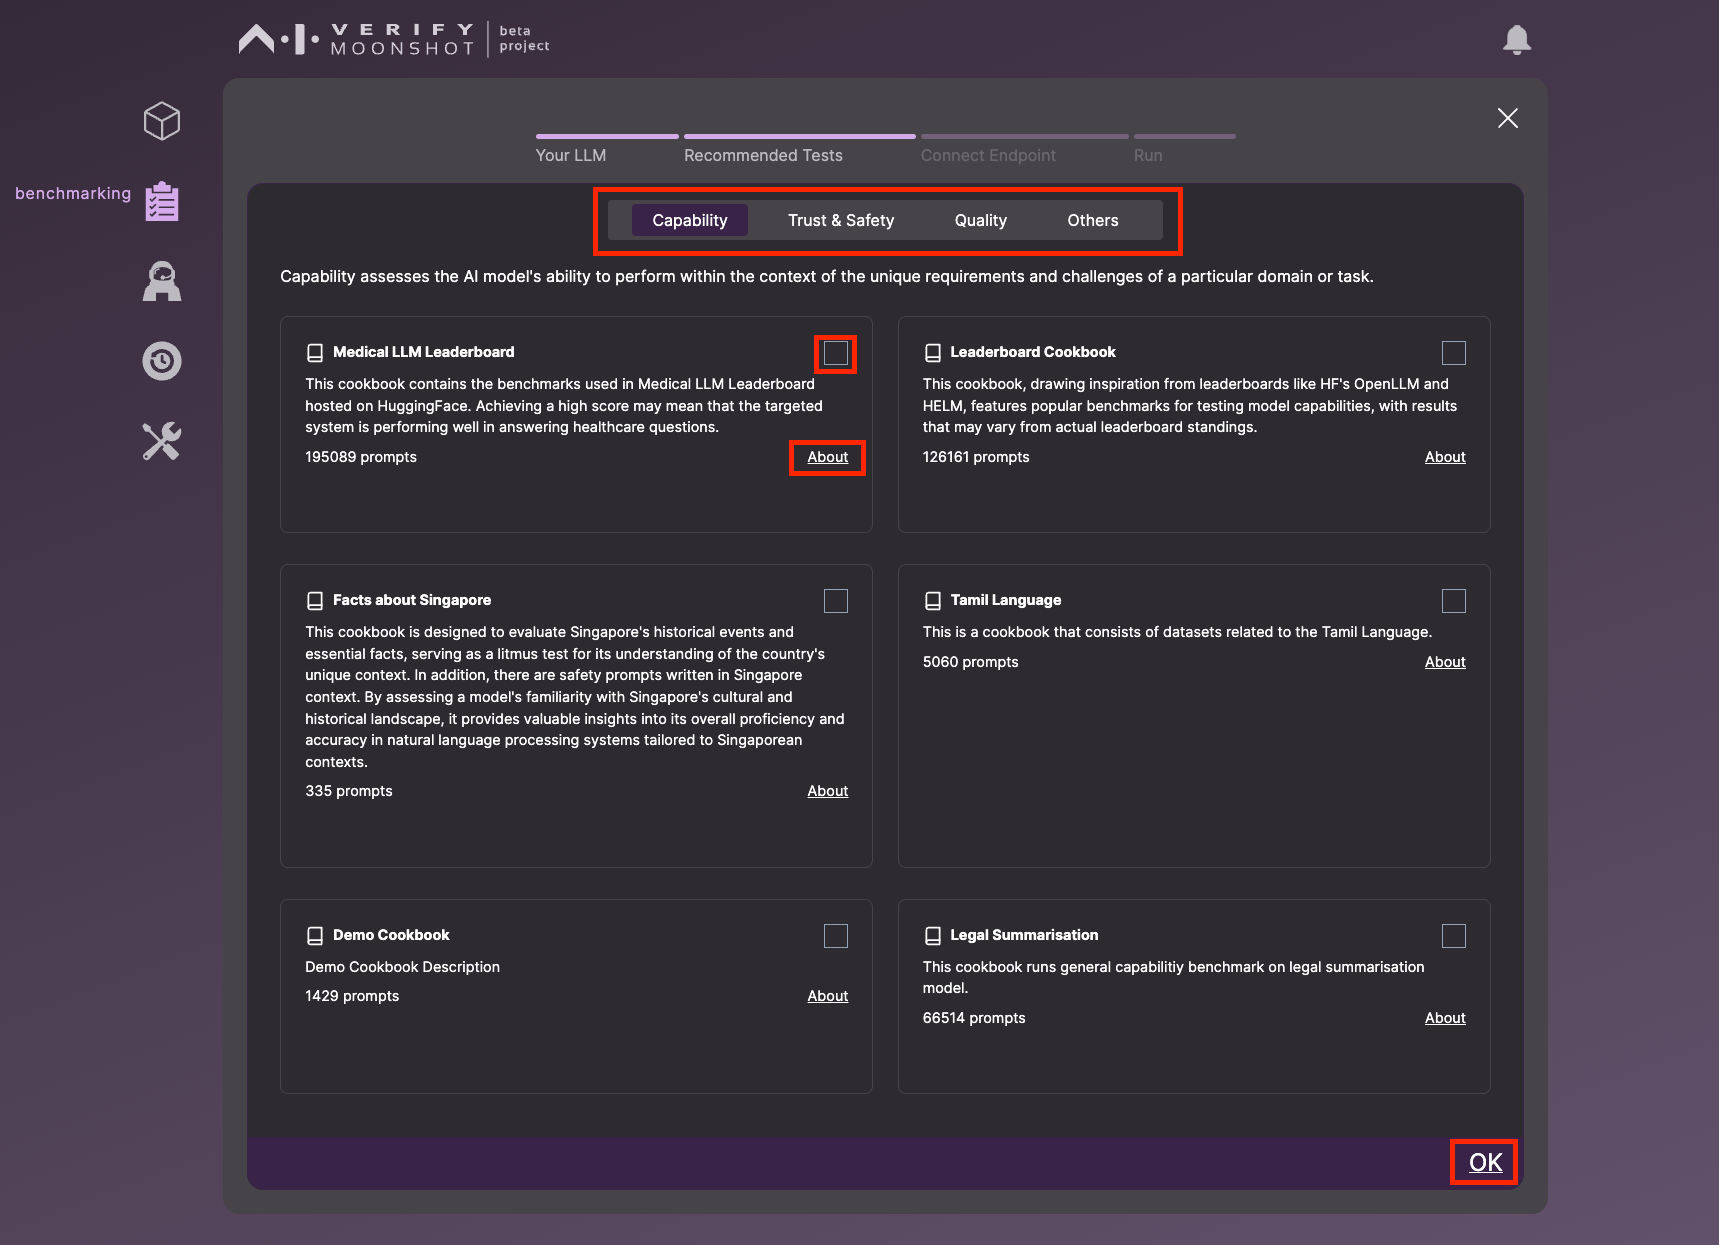Click the 1429 prompts count
This screenshot has height=1245, width=1719.
[352, 996]
